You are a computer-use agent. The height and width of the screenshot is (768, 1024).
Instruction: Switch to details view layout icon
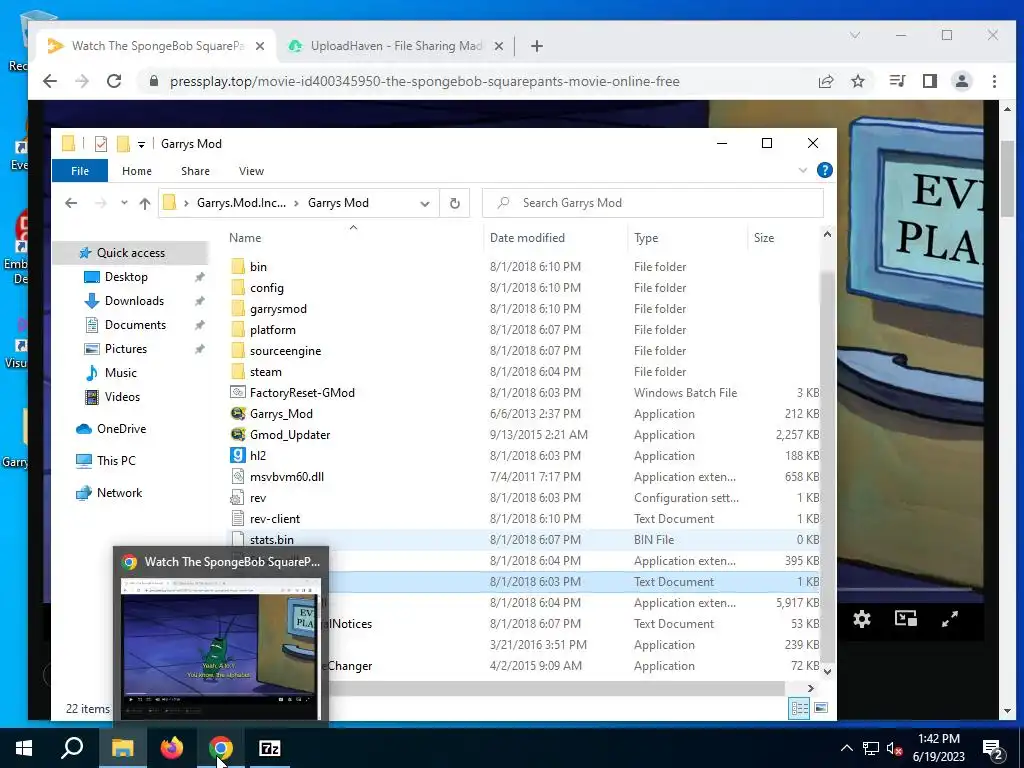tap(799, 708)
